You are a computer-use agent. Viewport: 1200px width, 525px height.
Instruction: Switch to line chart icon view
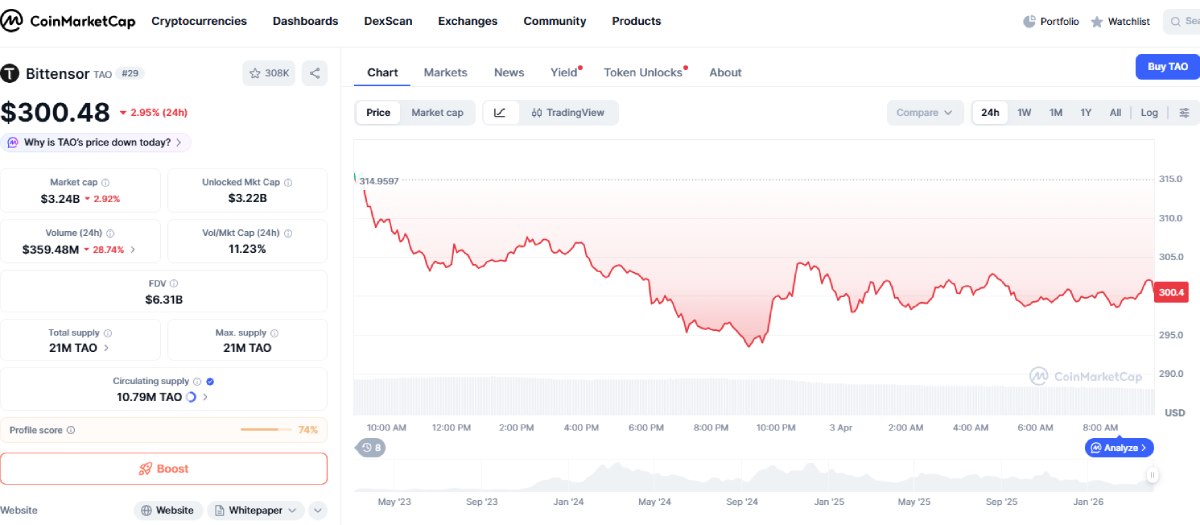(500, 113)
